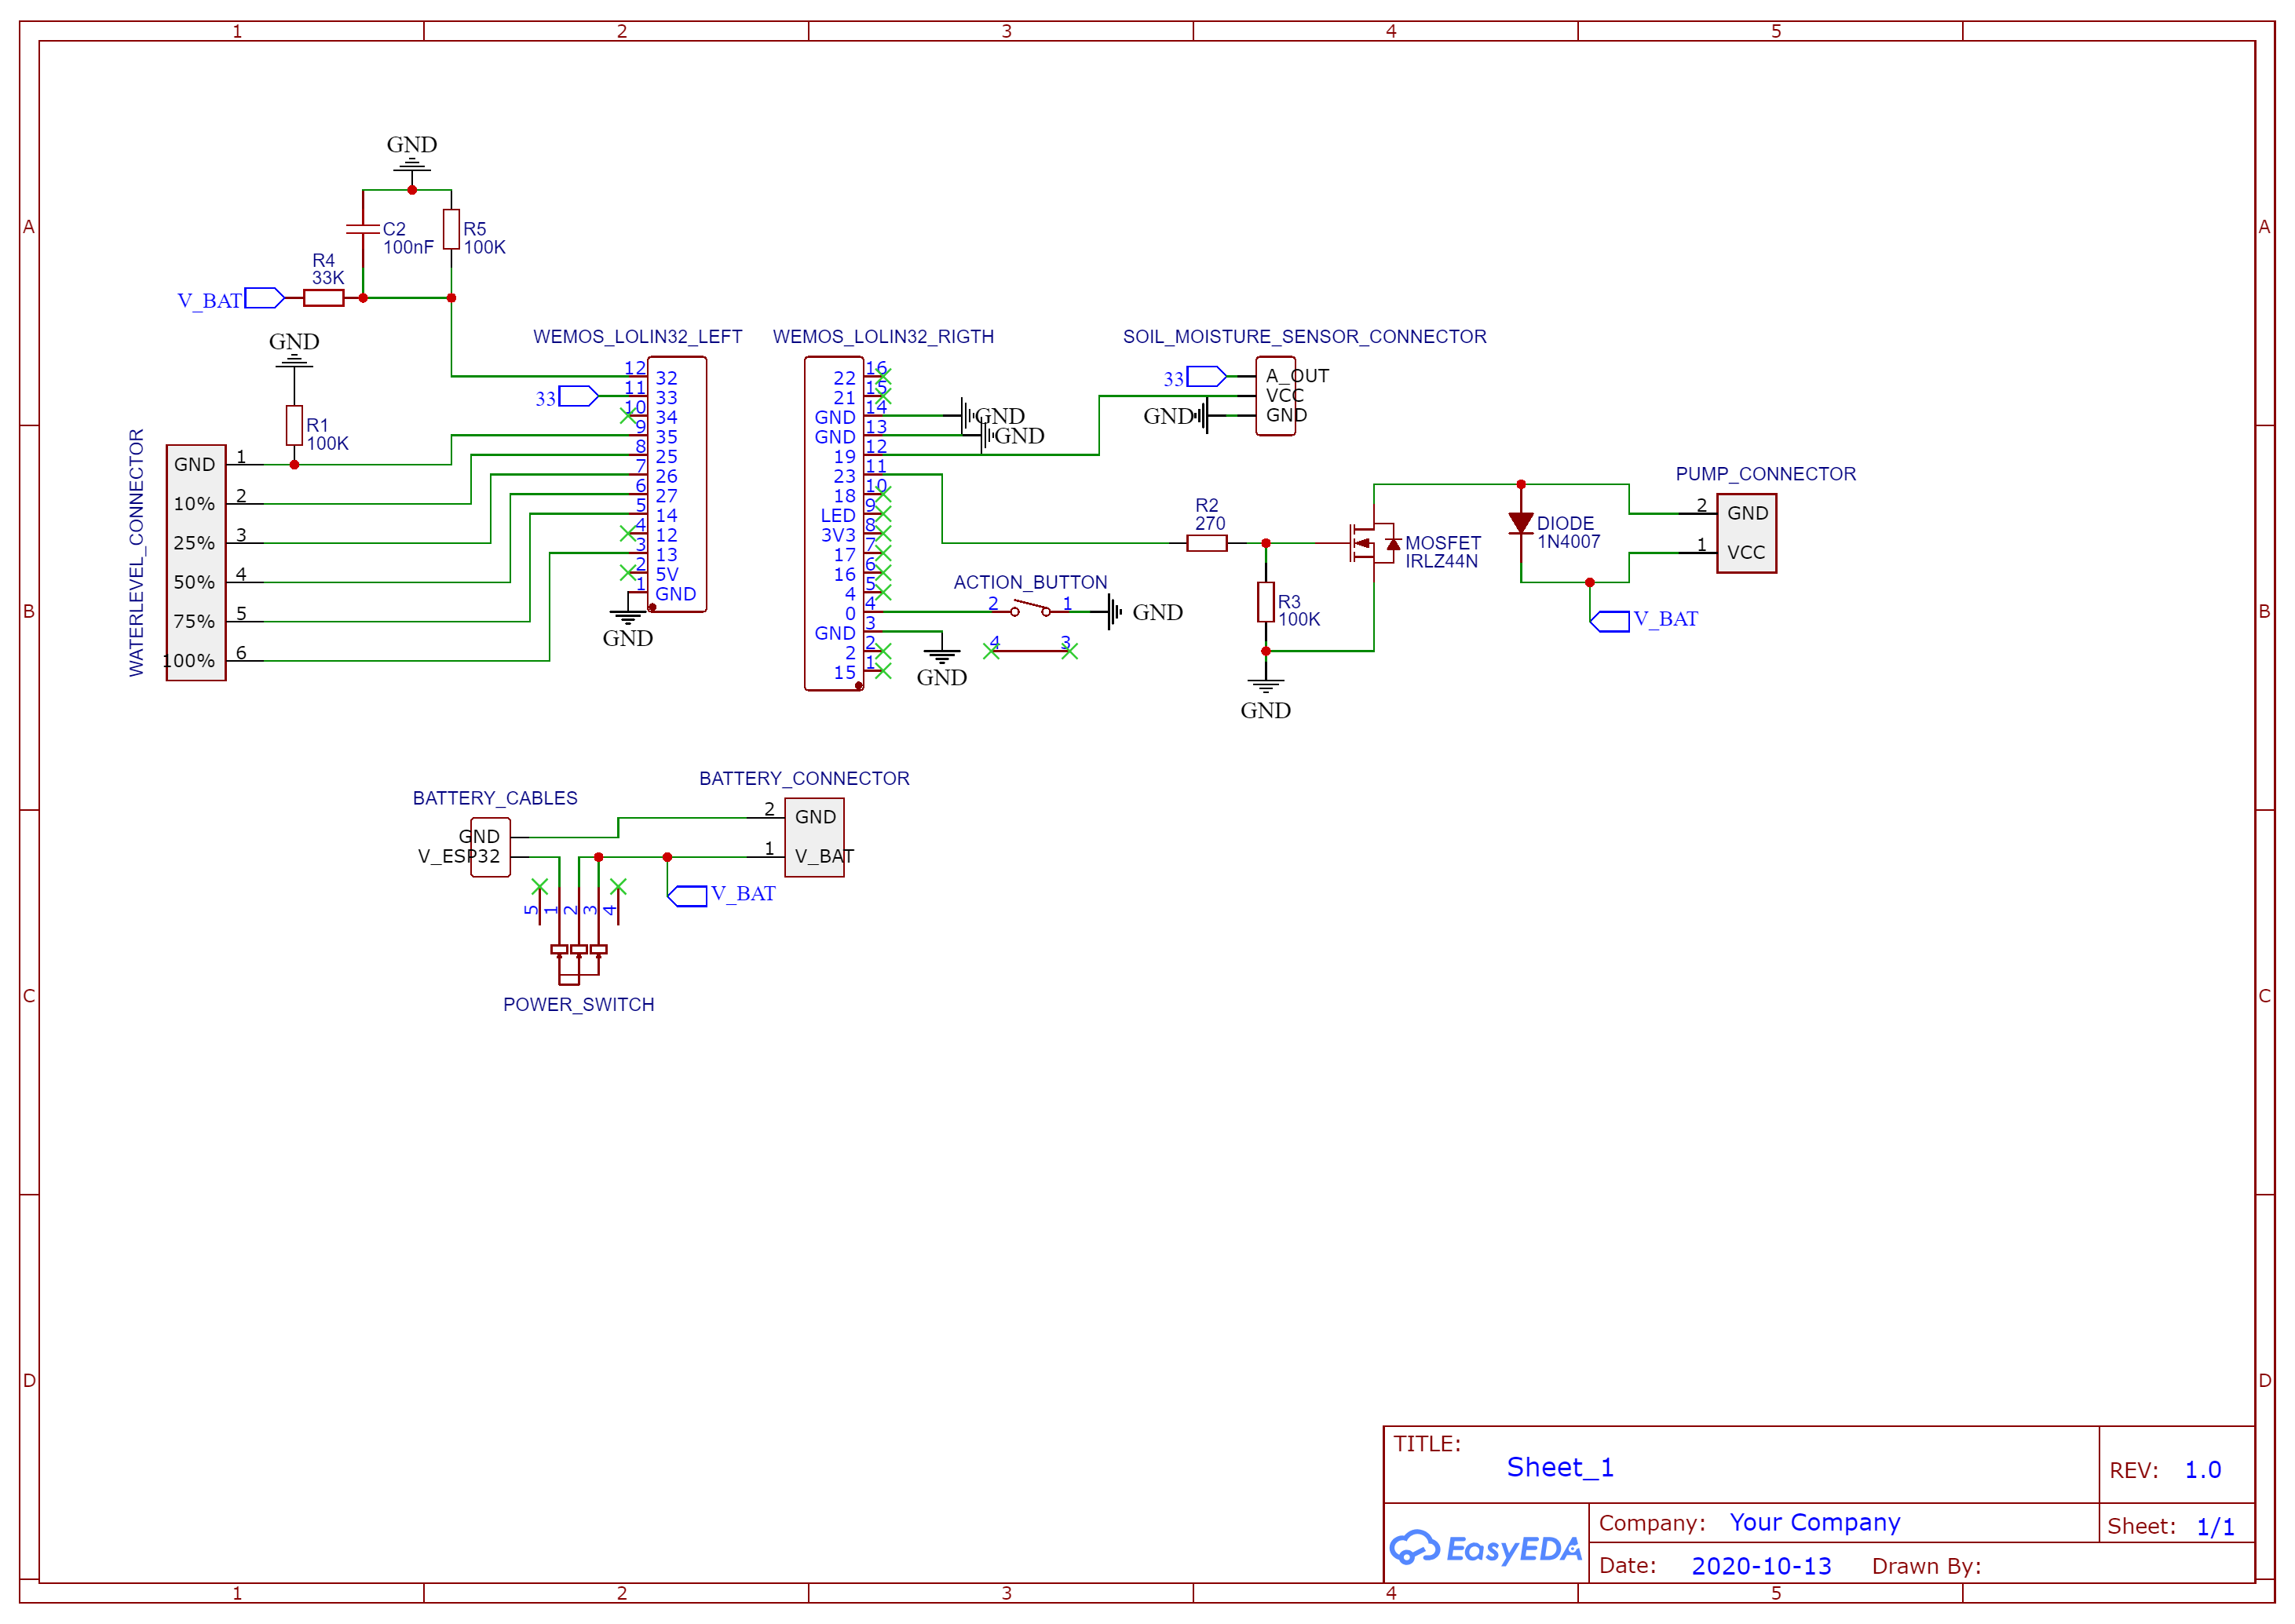
Task: Click the Sheet_1 title text
Action: [x=1560, y=1468]
